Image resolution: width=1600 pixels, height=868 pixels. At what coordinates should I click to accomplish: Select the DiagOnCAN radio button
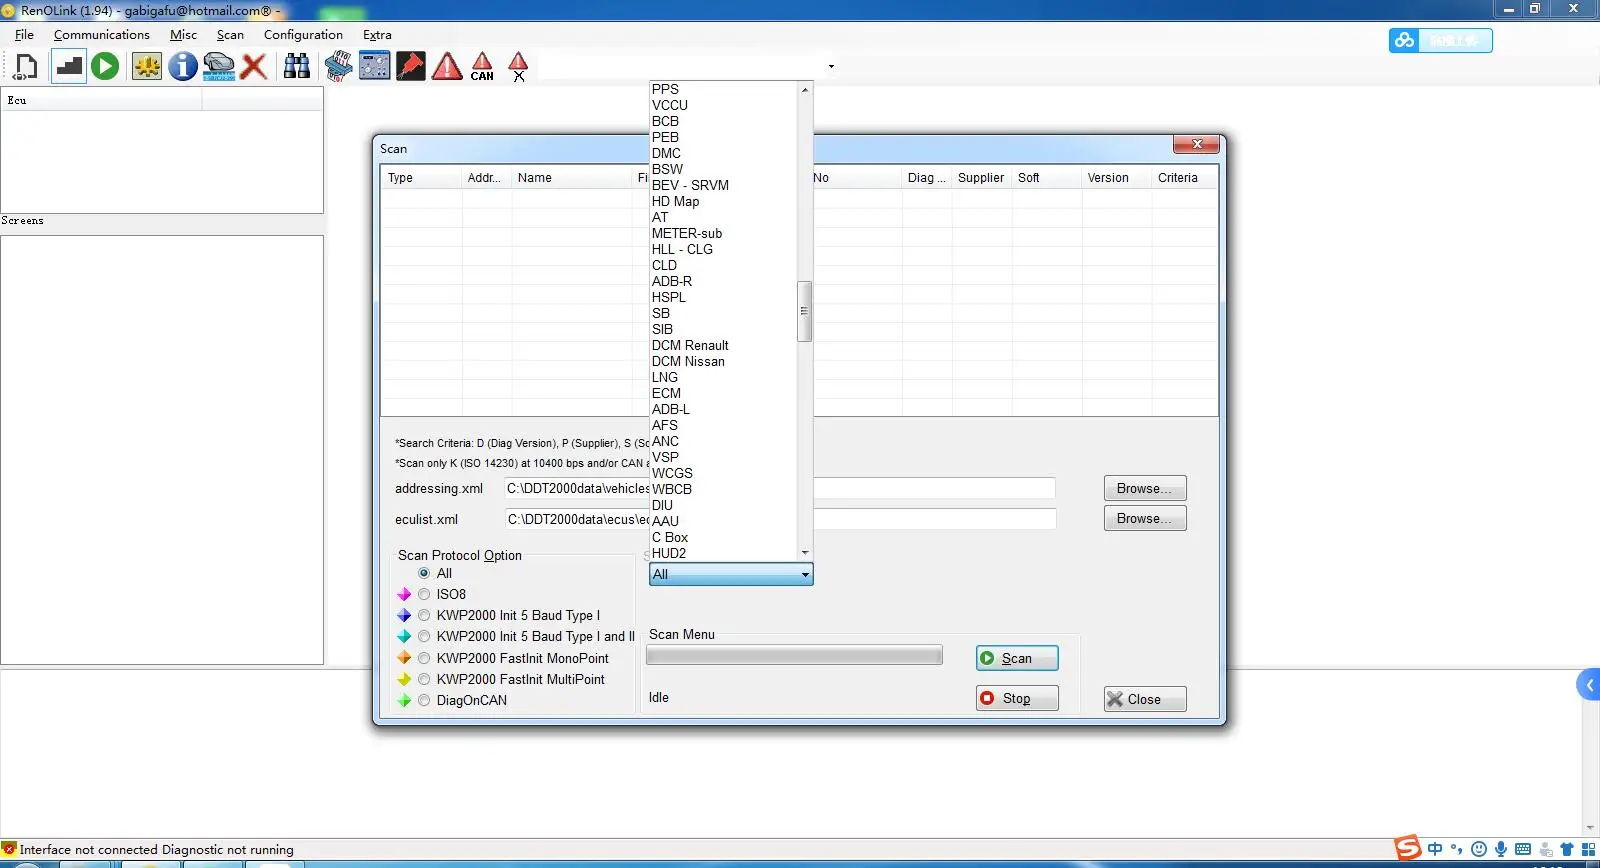[x=425, y=700]
